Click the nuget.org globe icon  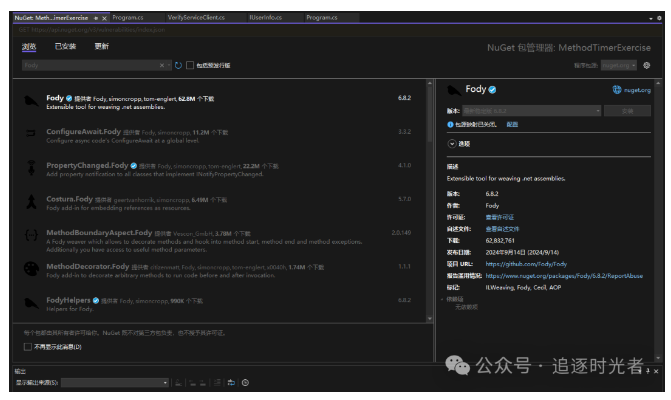617,89
